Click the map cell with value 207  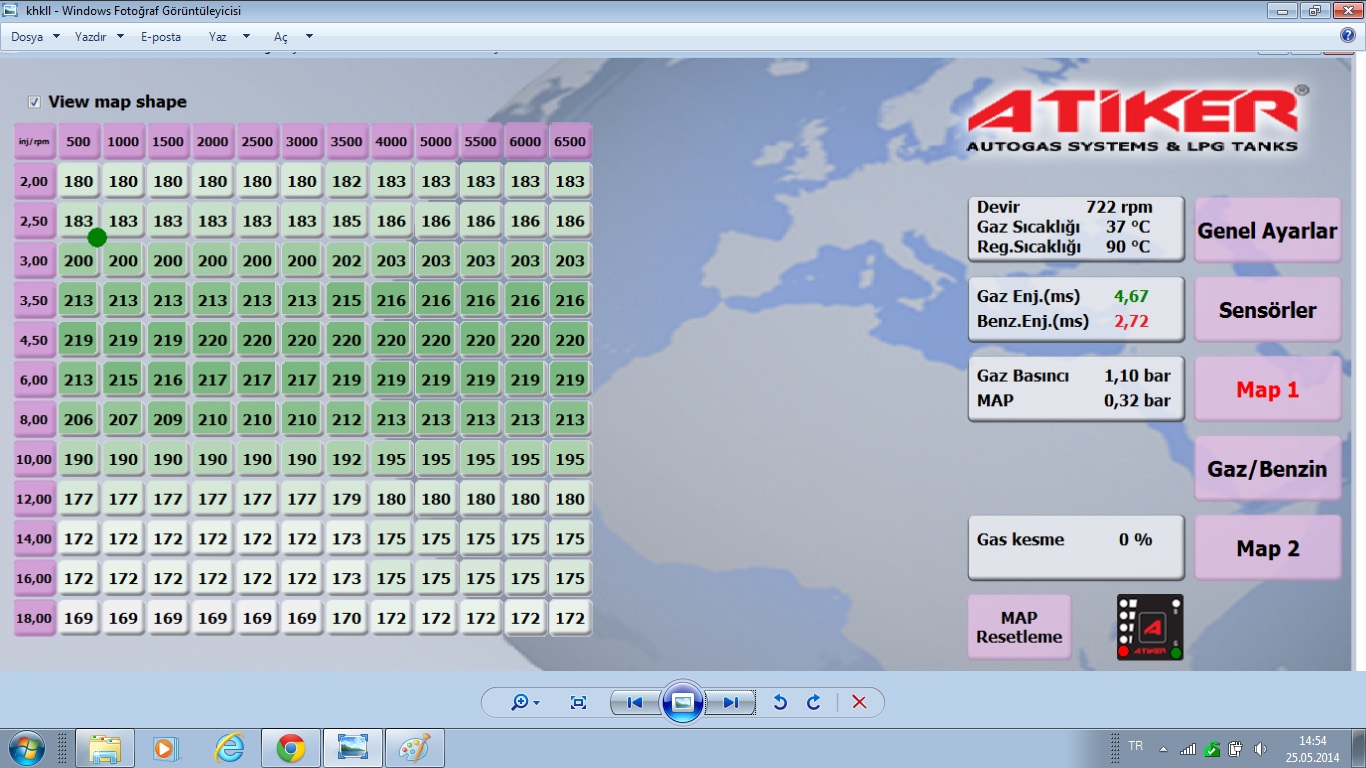[x=123, y=420]
